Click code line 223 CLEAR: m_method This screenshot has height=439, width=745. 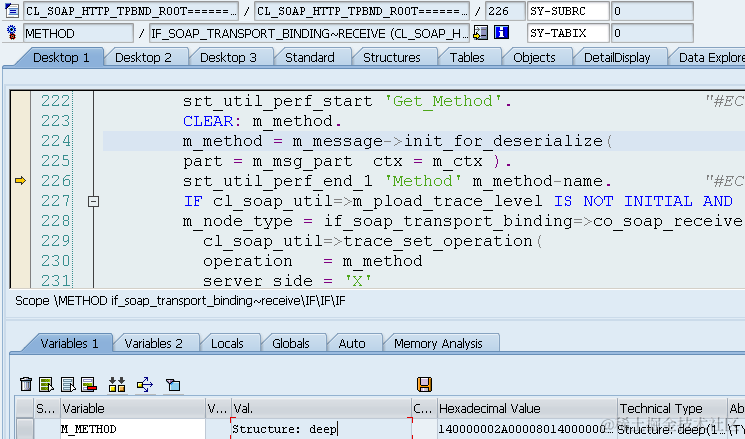262,121
